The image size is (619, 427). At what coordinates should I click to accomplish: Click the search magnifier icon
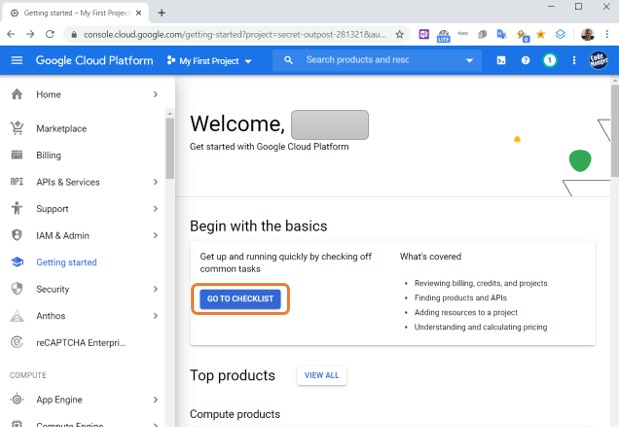click(289, 60)
